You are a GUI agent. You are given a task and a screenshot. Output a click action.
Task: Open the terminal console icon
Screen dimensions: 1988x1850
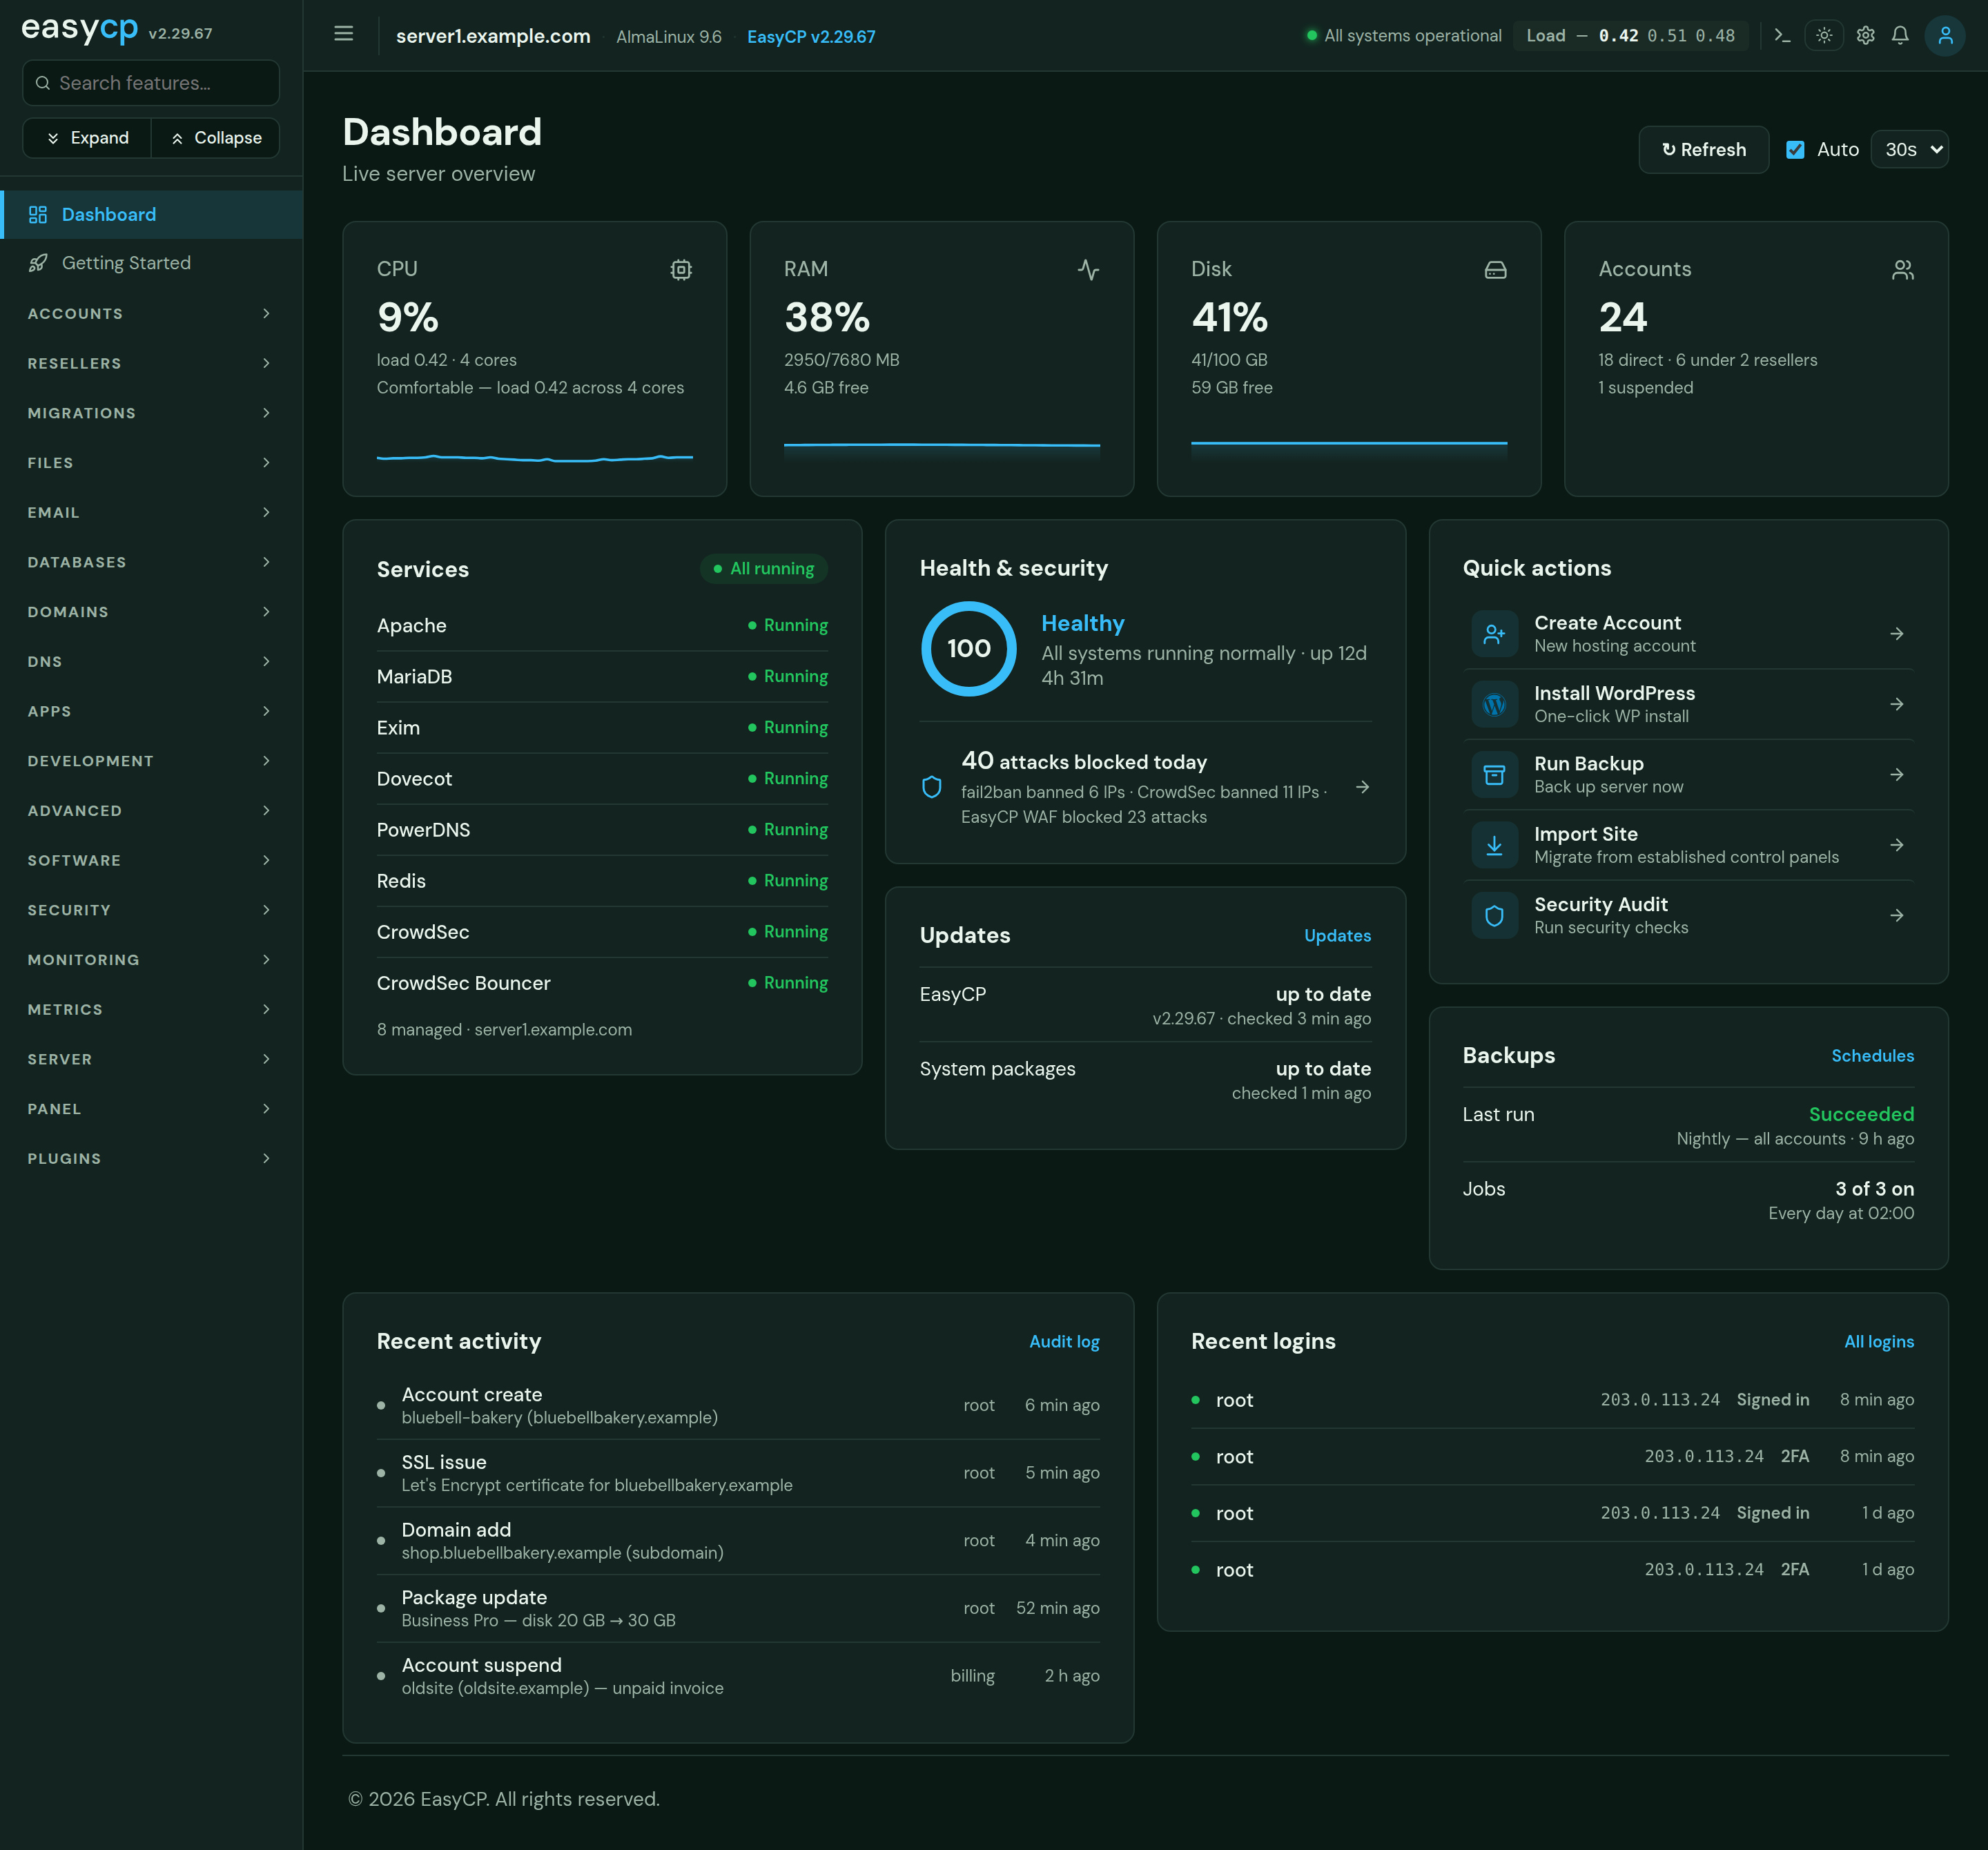1782,35
